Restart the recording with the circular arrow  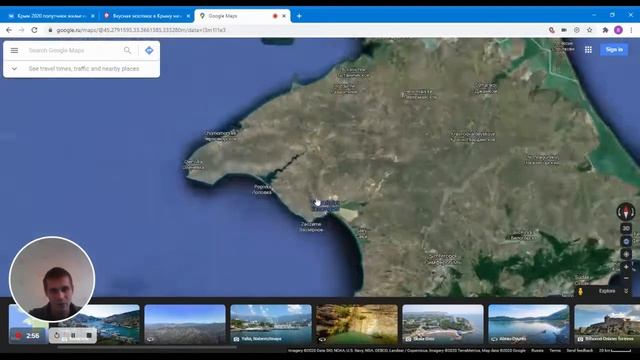pyautogui.click(x=57, y=336)
